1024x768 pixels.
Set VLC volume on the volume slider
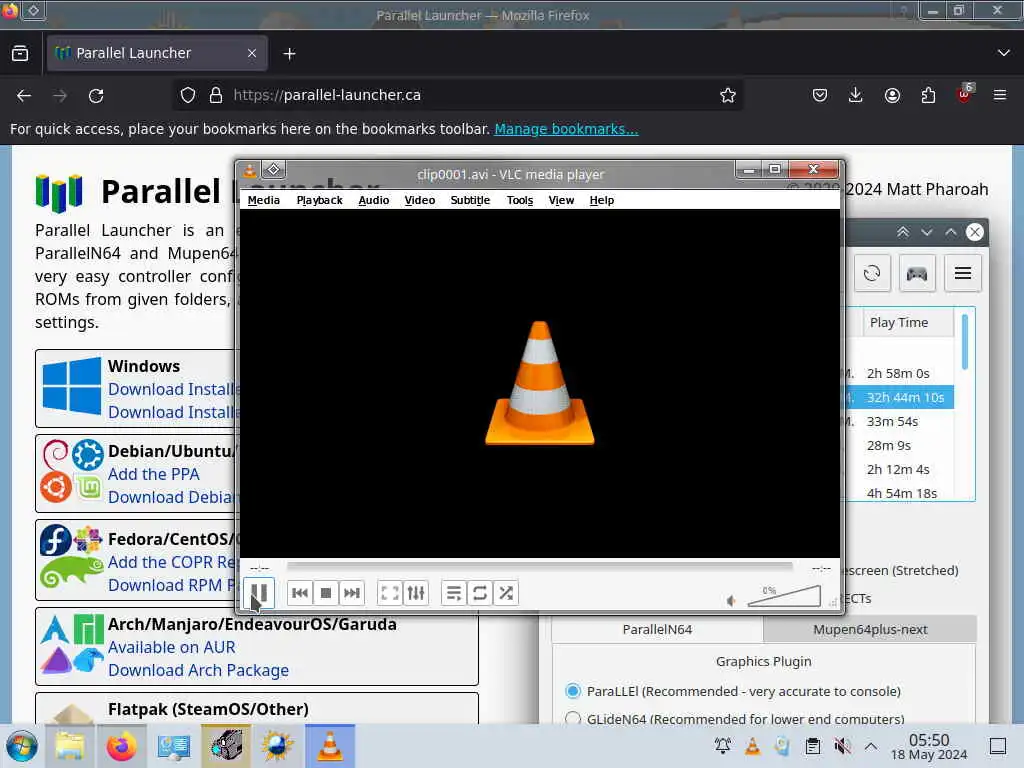[784, 596]
